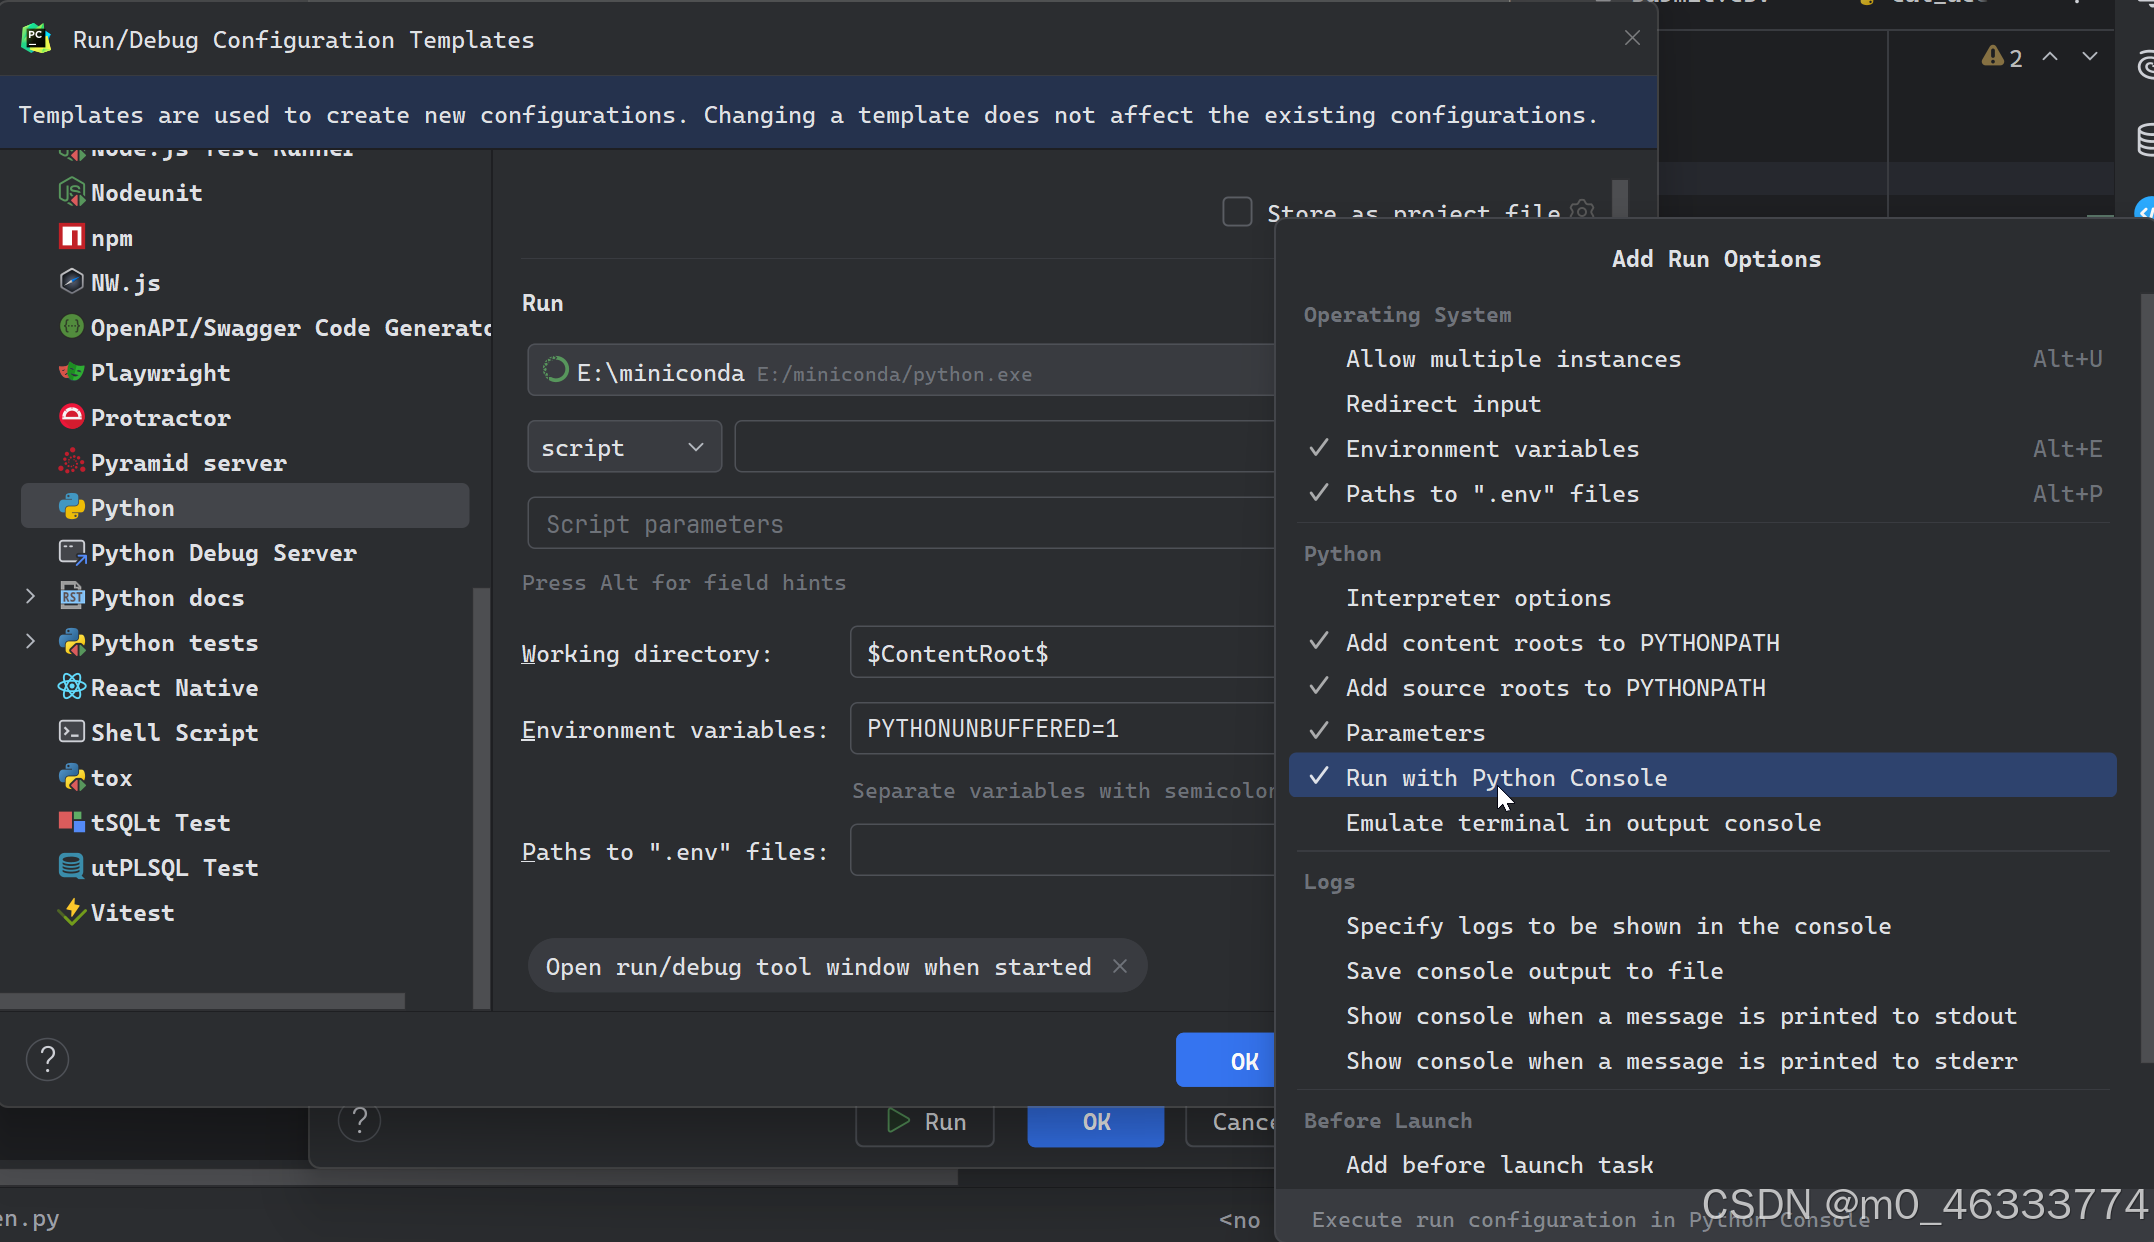Check the Store as project file checkbox
Screen dimensions: 2154x1242
click(x=1237, y=211)
